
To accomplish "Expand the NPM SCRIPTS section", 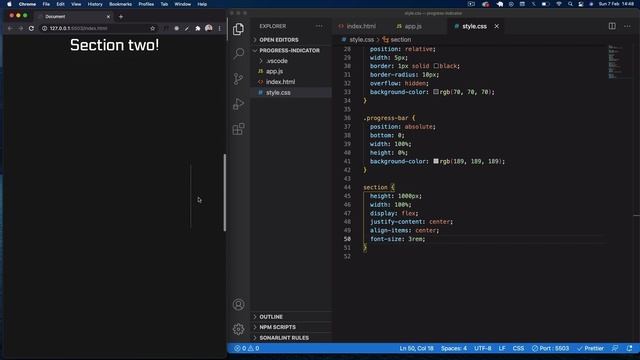I will [278, 327].
